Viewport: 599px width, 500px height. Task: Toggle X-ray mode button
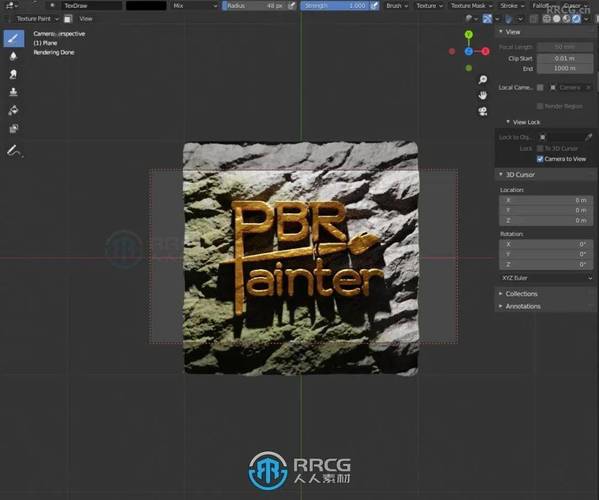(x=533, y=19)
